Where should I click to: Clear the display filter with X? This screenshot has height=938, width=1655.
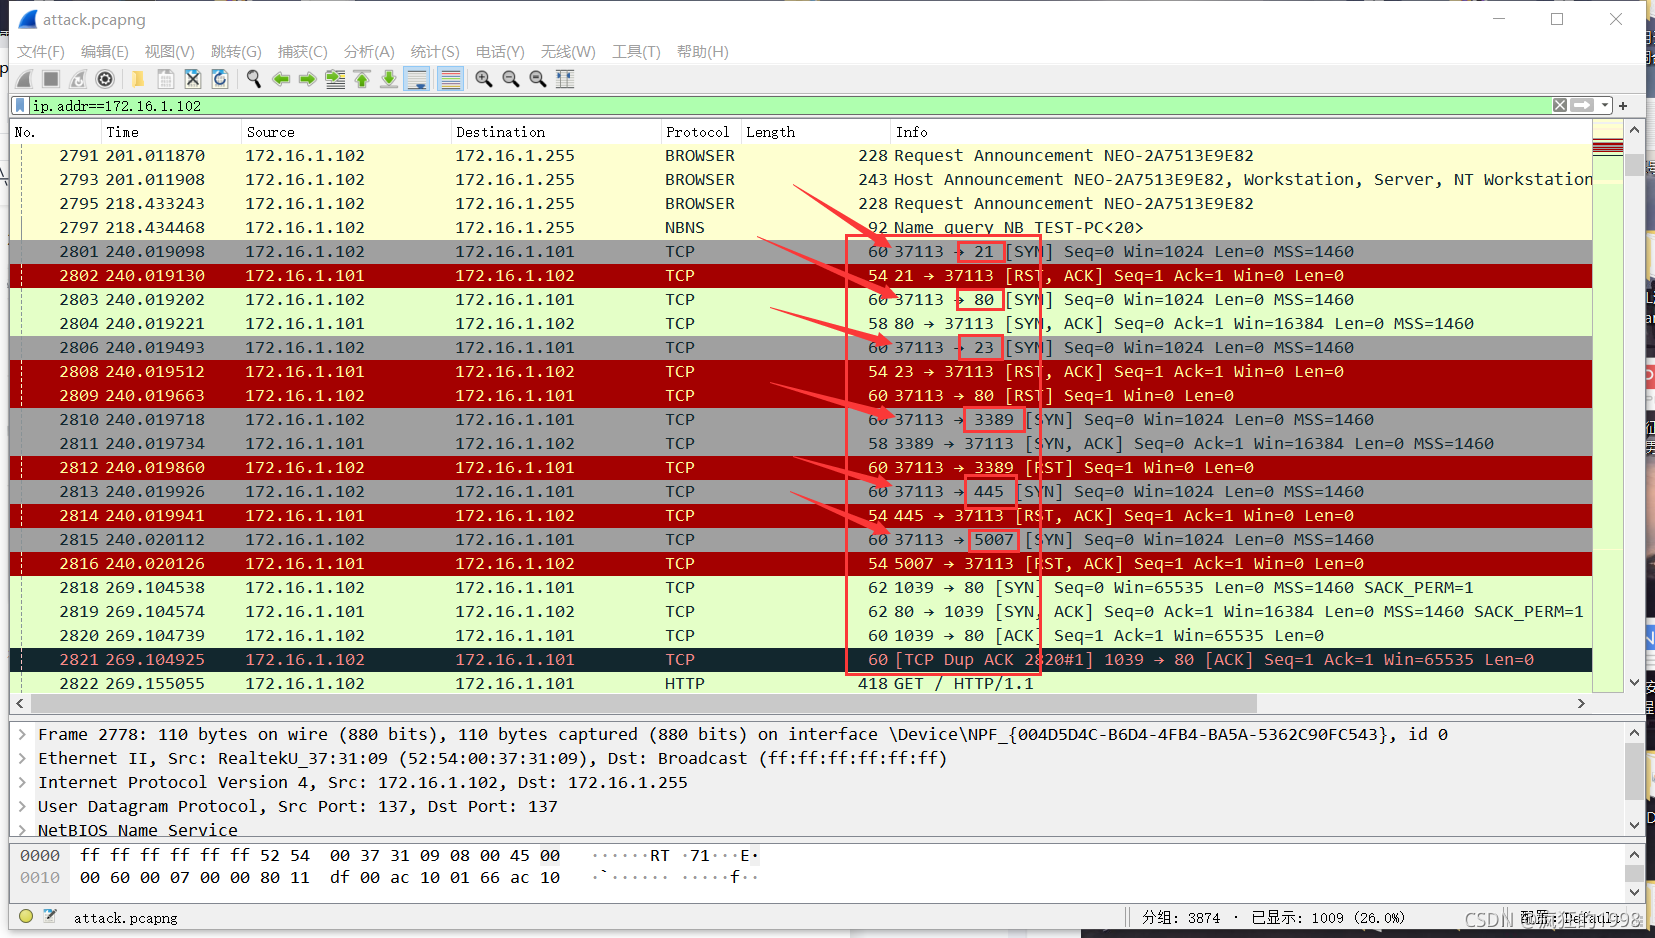(x=1560, y=105)
